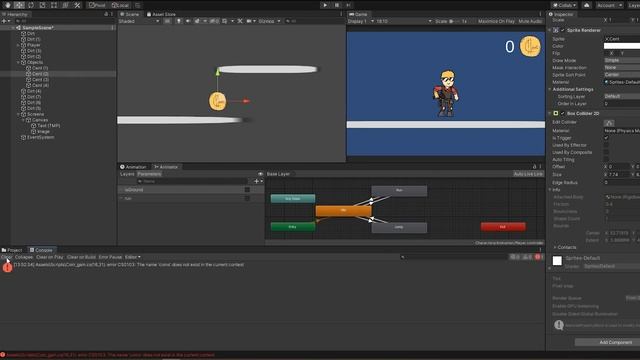Toggle the isGround parameter checkbox
The image size is (640, 360).
247,190
